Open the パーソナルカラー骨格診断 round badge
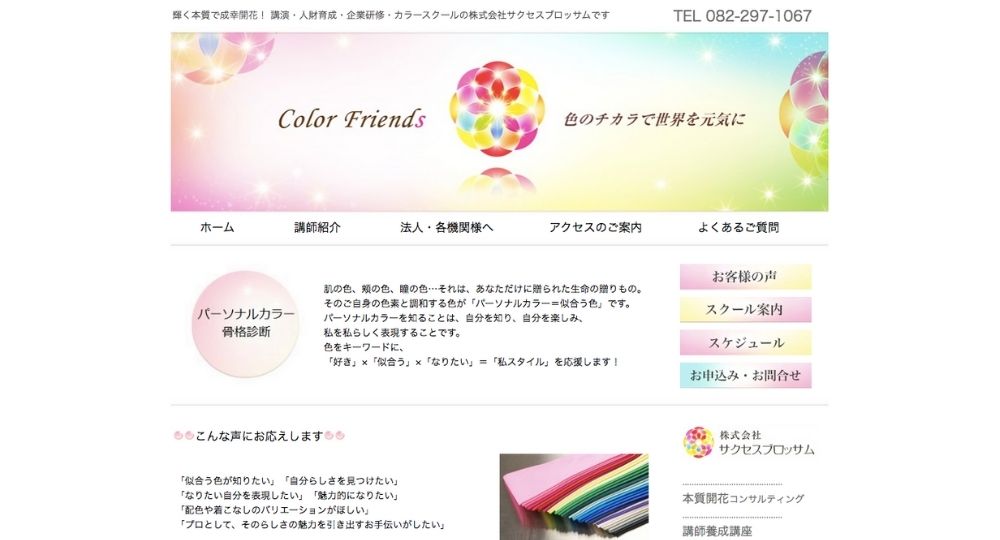Viewport: 1000px width, 540px height. (246, 324)
